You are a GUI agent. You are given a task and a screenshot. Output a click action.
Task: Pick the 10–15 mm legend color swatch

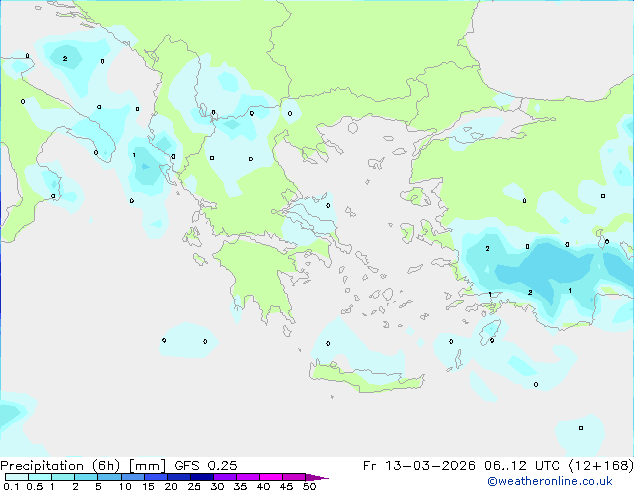(132, 477)
